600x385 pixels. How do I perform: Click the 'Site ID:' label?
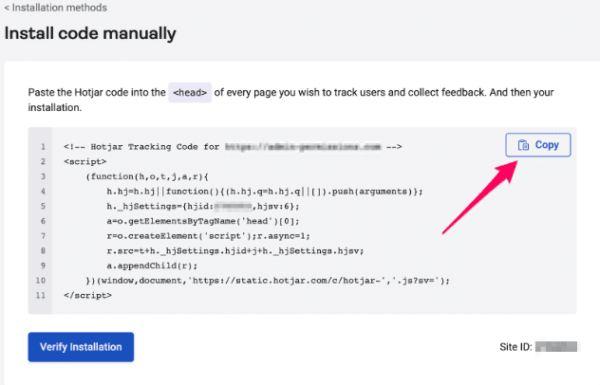pos(515,347)
